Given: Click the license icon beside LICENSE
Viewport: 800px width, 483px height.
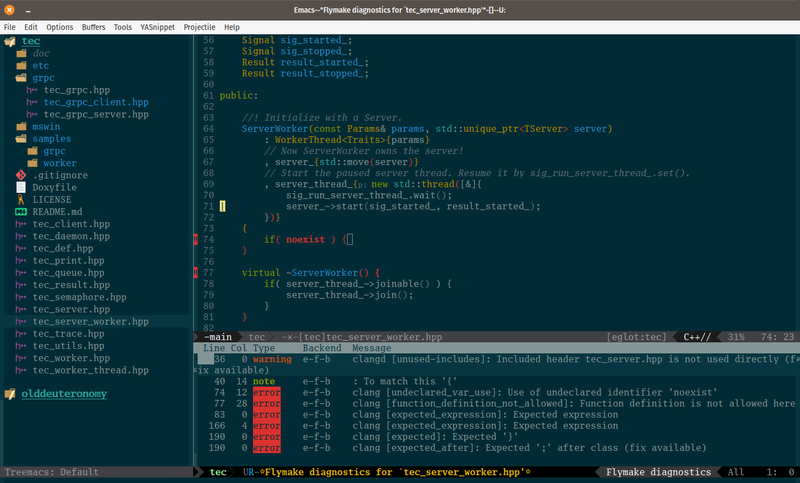Looking at the screenshot, I should [21, 199].
